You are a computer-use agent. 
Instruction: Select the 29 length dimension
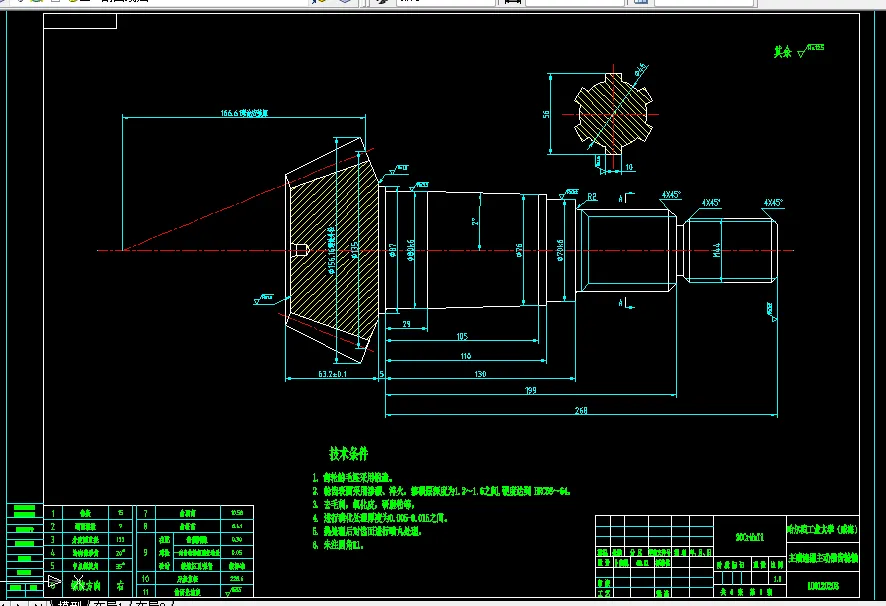coord(406,324)
